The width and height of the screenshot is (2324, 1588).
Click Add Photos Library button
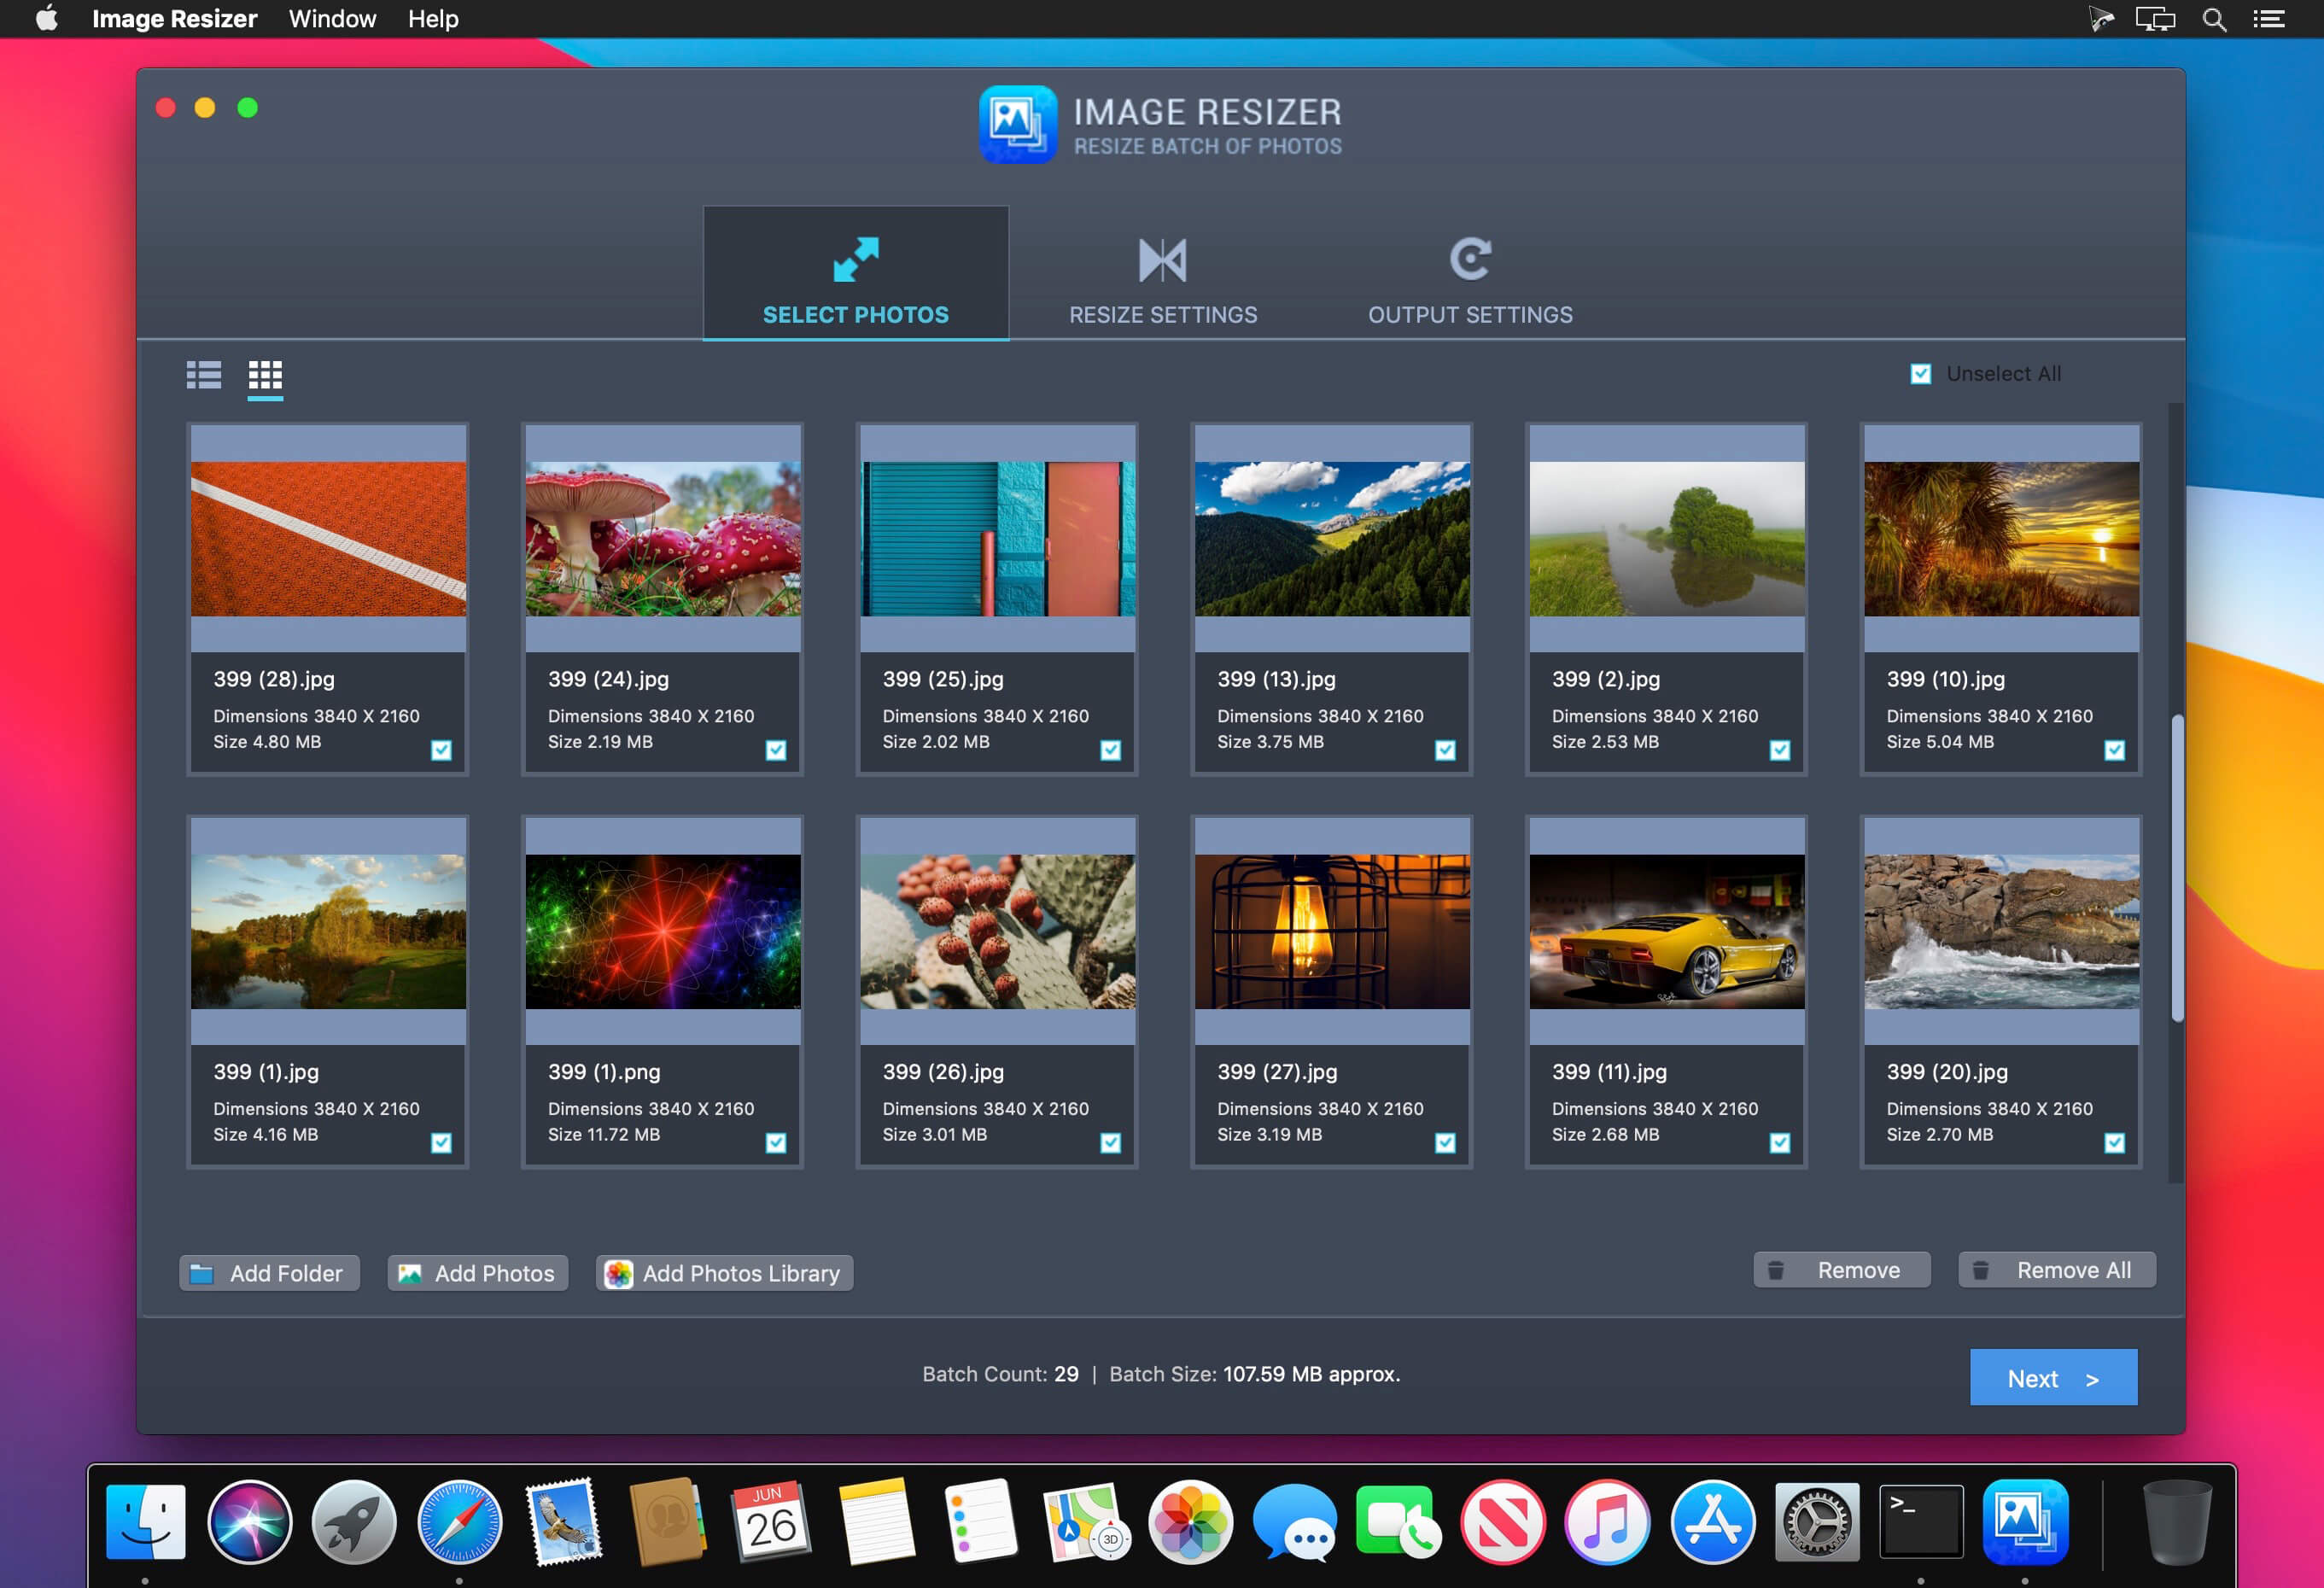(x=725, y=1273)
